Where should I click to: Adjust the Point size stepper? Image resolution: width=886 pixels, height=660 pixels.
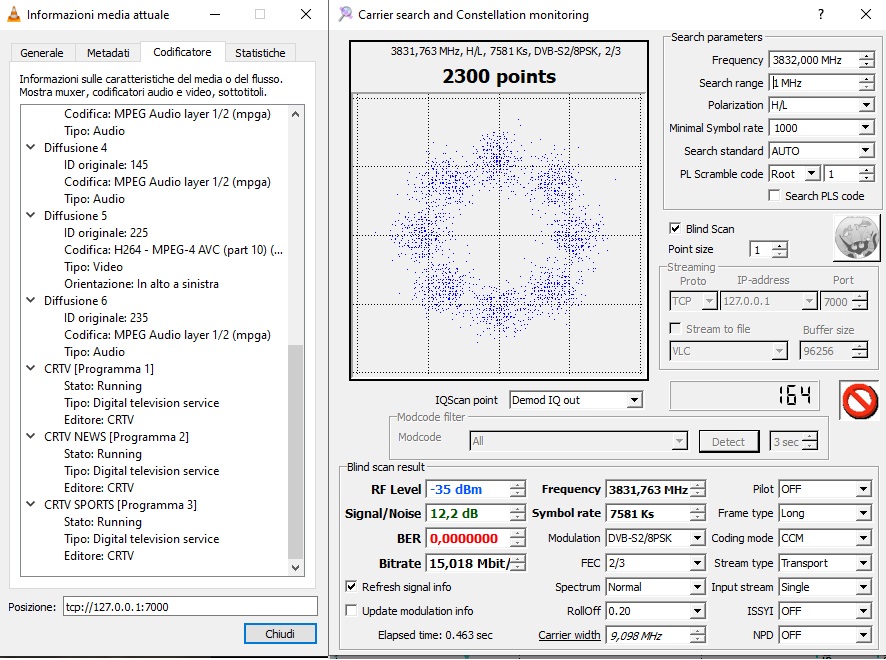780,249
